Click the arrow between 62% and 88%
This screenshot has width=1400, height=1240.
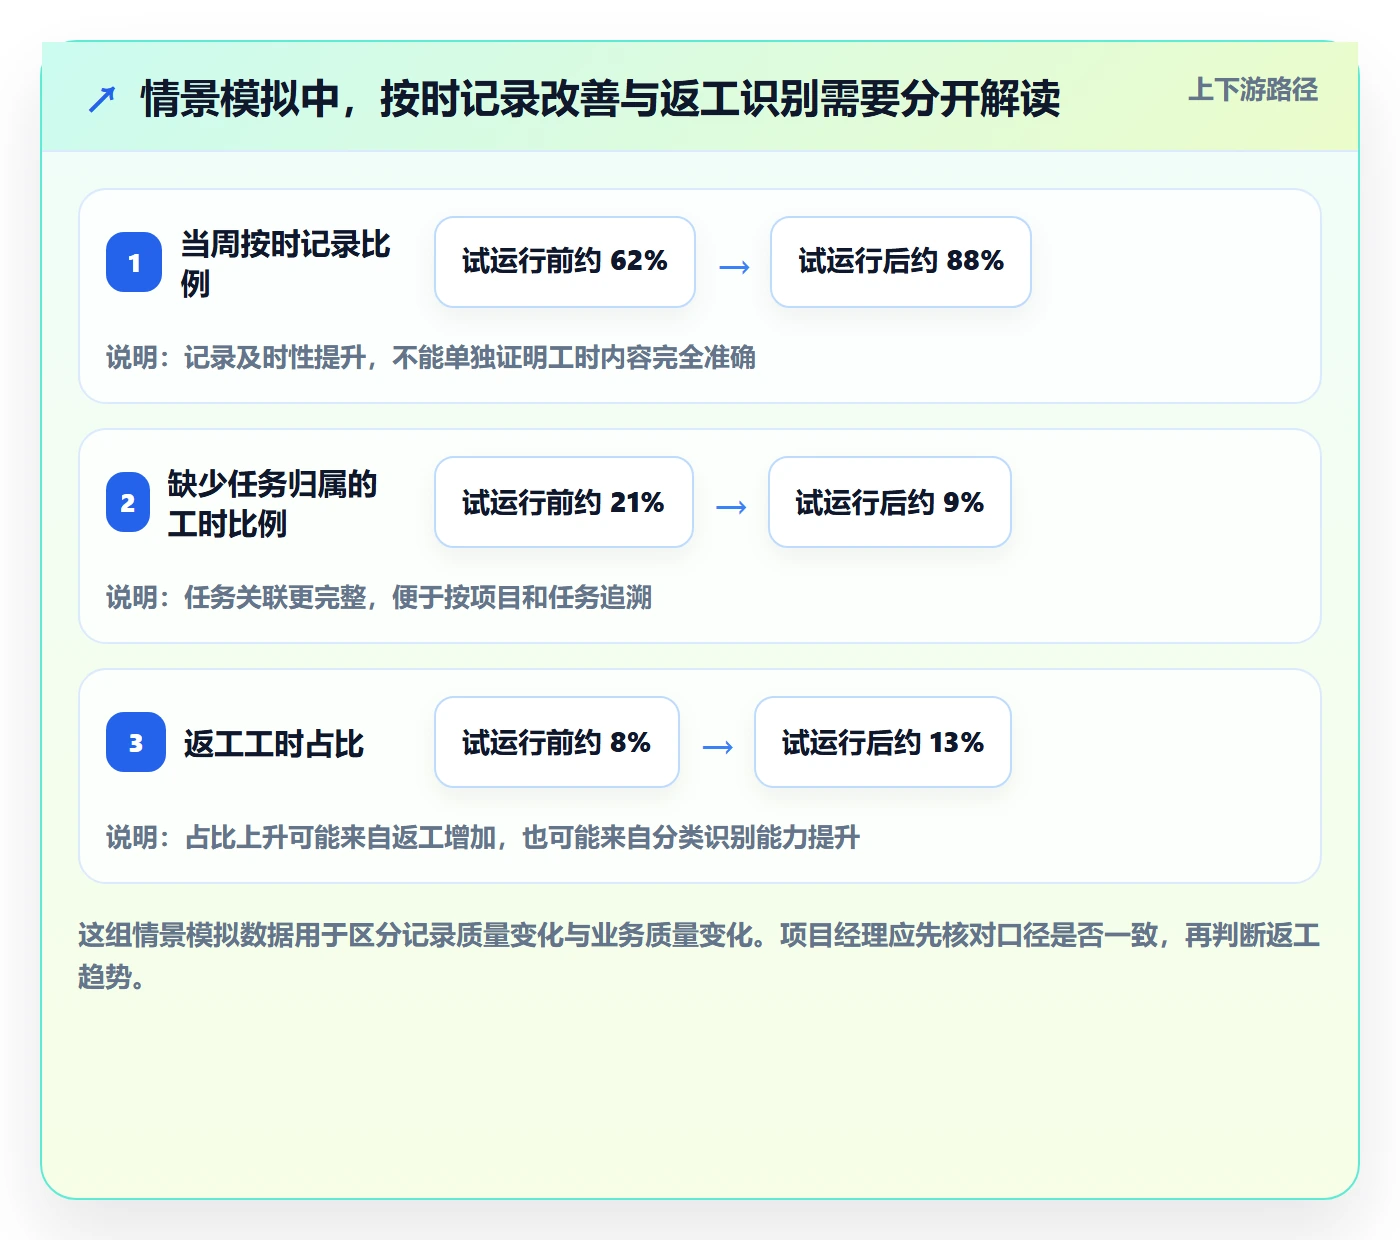point(734,267)
